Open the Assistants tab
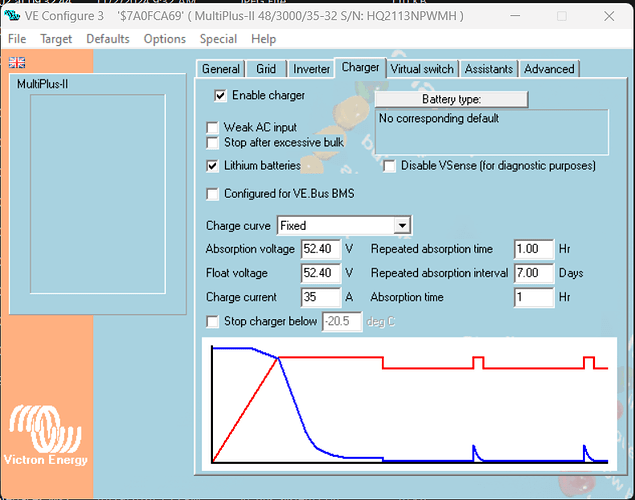This screenshot has width=635, height=500. click(489, 69)
